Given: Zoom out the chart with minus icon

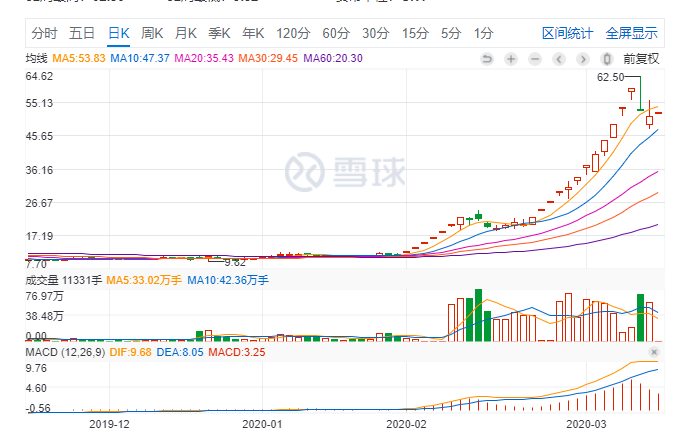Looking at the screenshot, I should 534,58.
